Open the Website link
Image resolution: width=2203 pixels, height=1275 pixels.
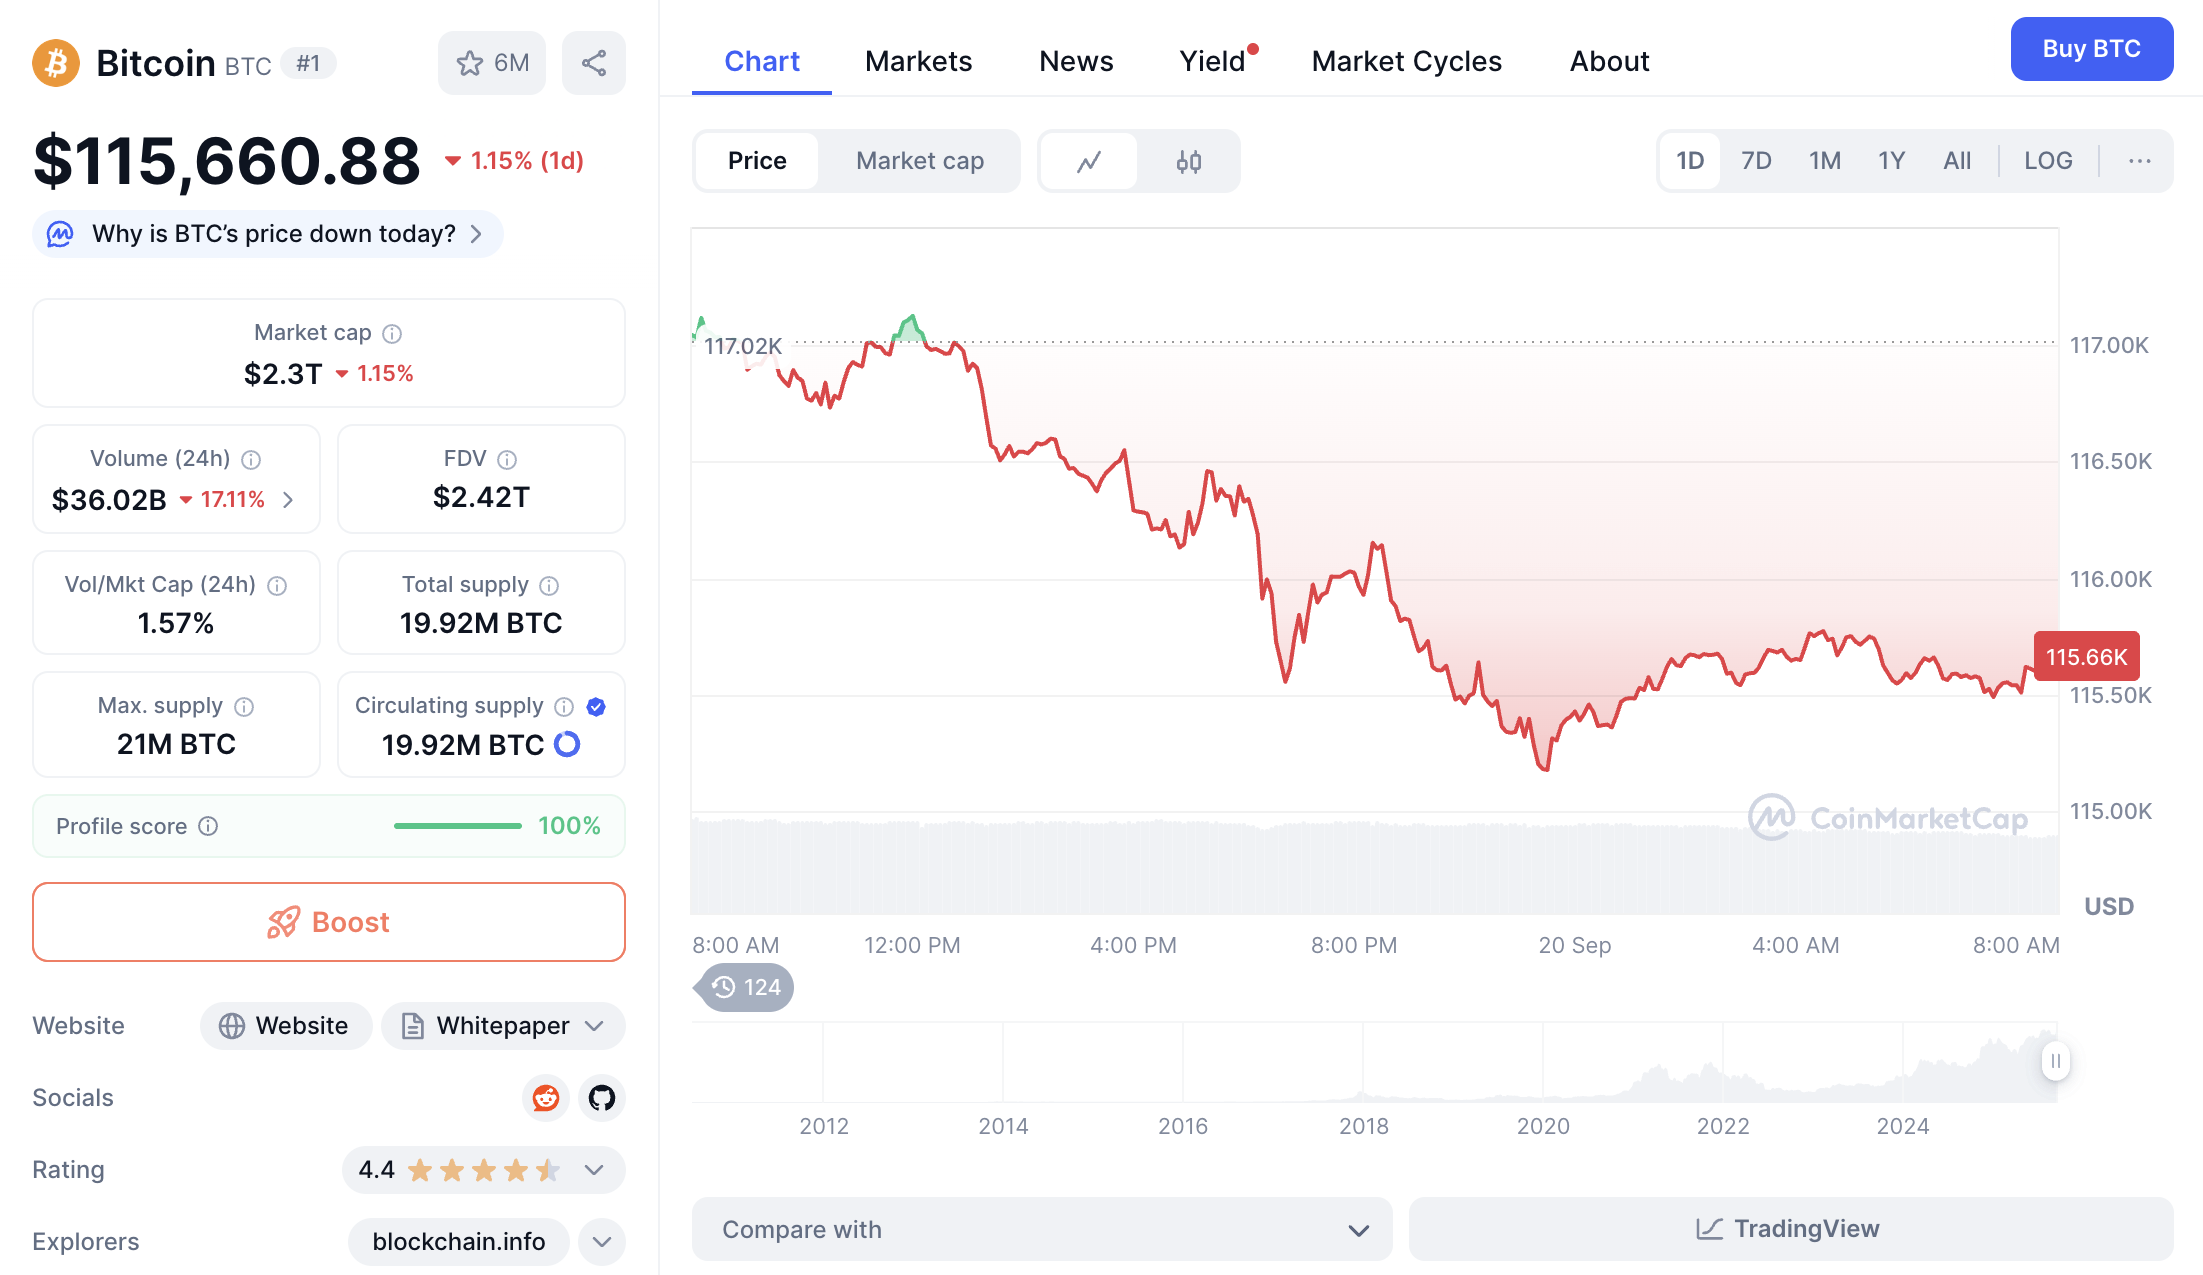pyautogui.click(x=286, y=1026)
